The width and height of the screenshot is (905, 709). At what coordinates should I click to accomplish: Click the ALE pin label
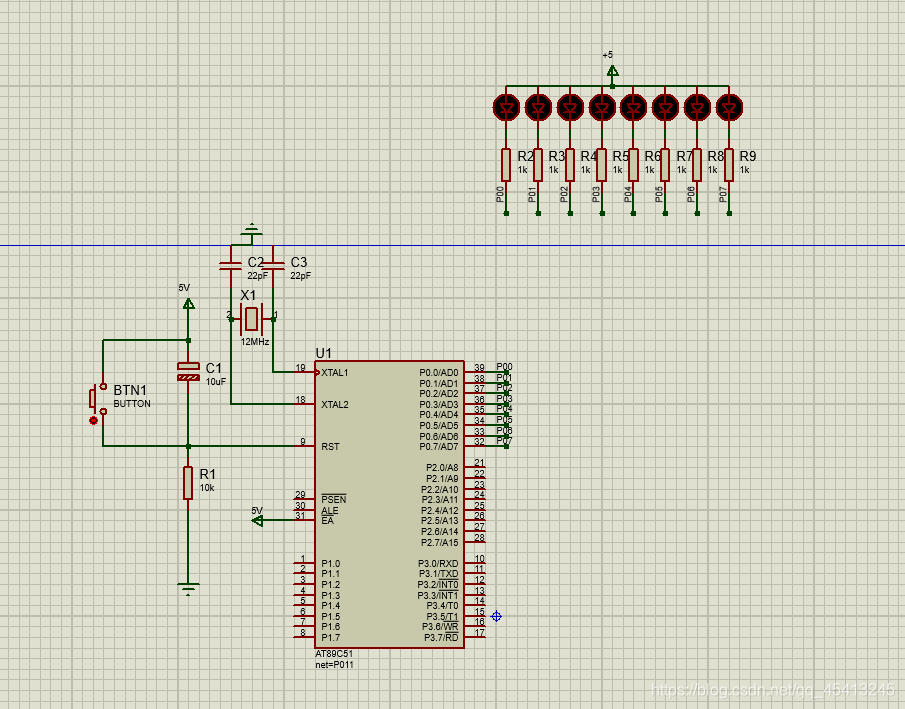click(x=330, y=510)
